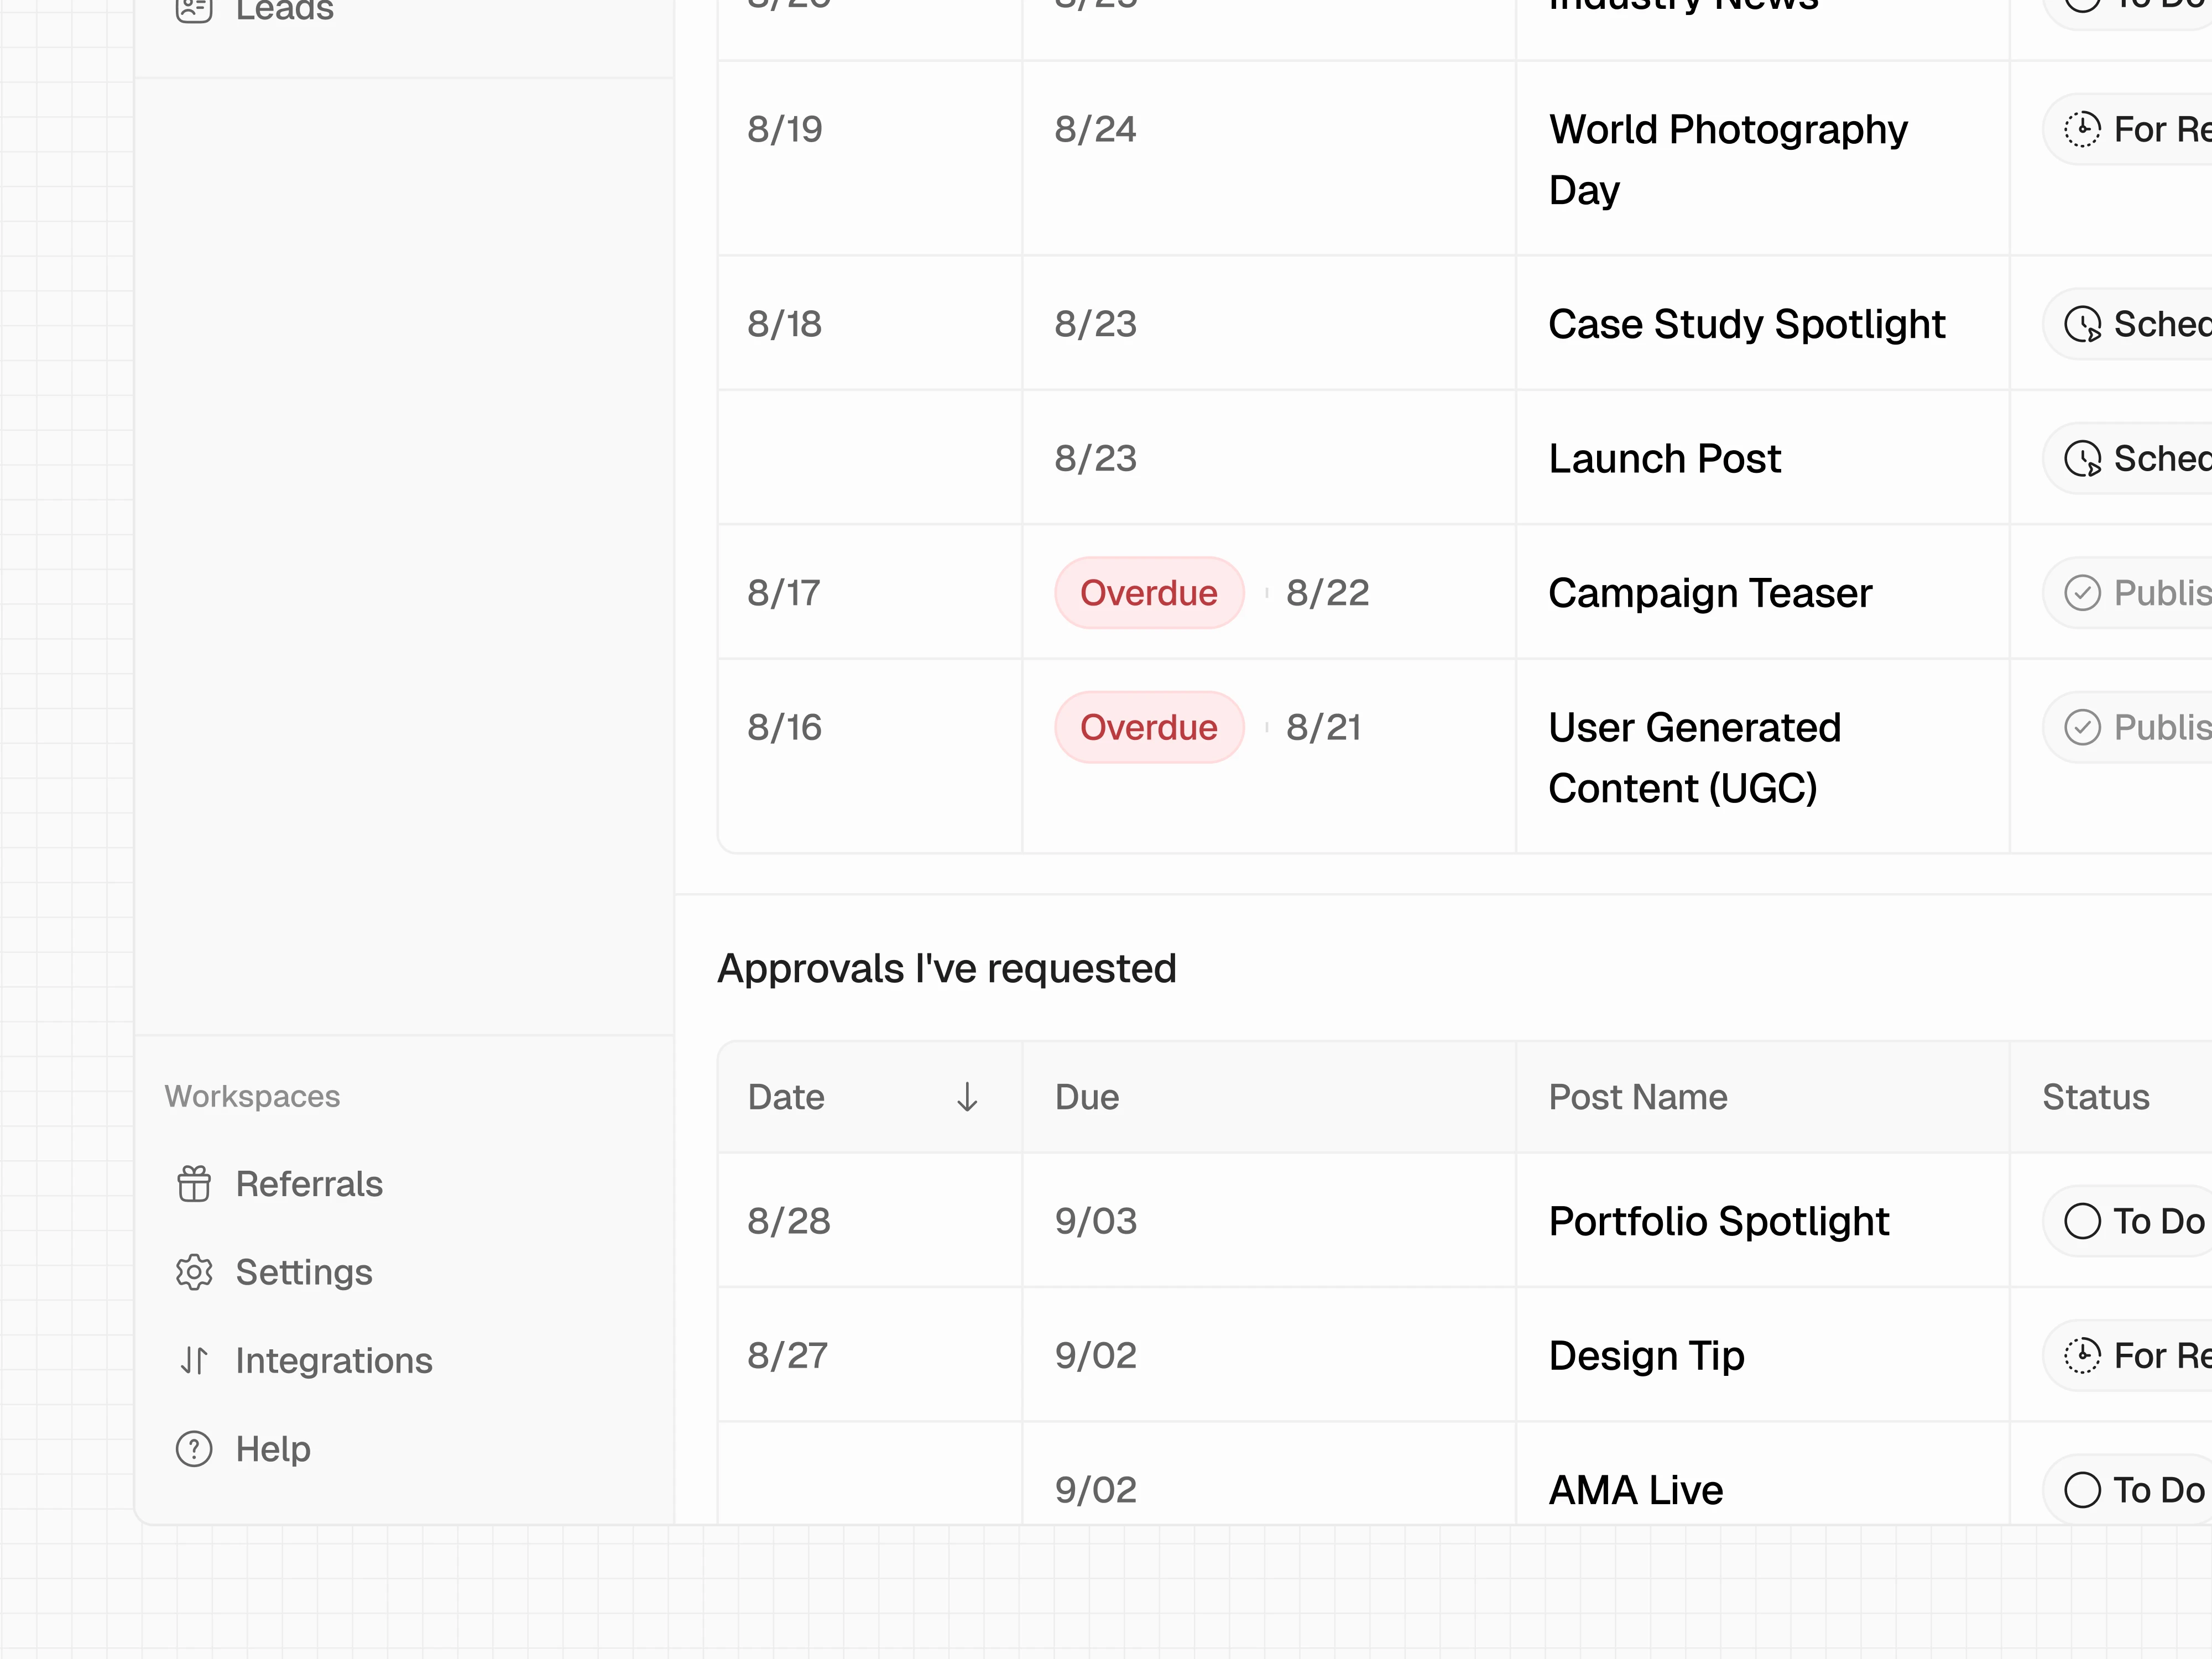The height and width of the screenshot is (1659, 2212).
Task: Click the Help question-mark icon
Action: [193, 1448]
